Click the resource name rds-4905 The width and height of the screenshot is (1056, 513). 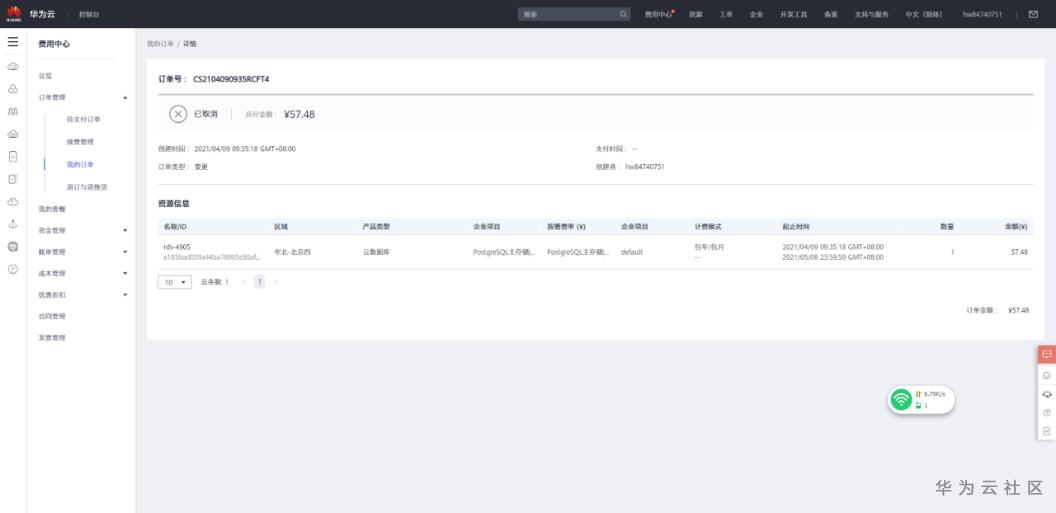(x=177, y=247)
